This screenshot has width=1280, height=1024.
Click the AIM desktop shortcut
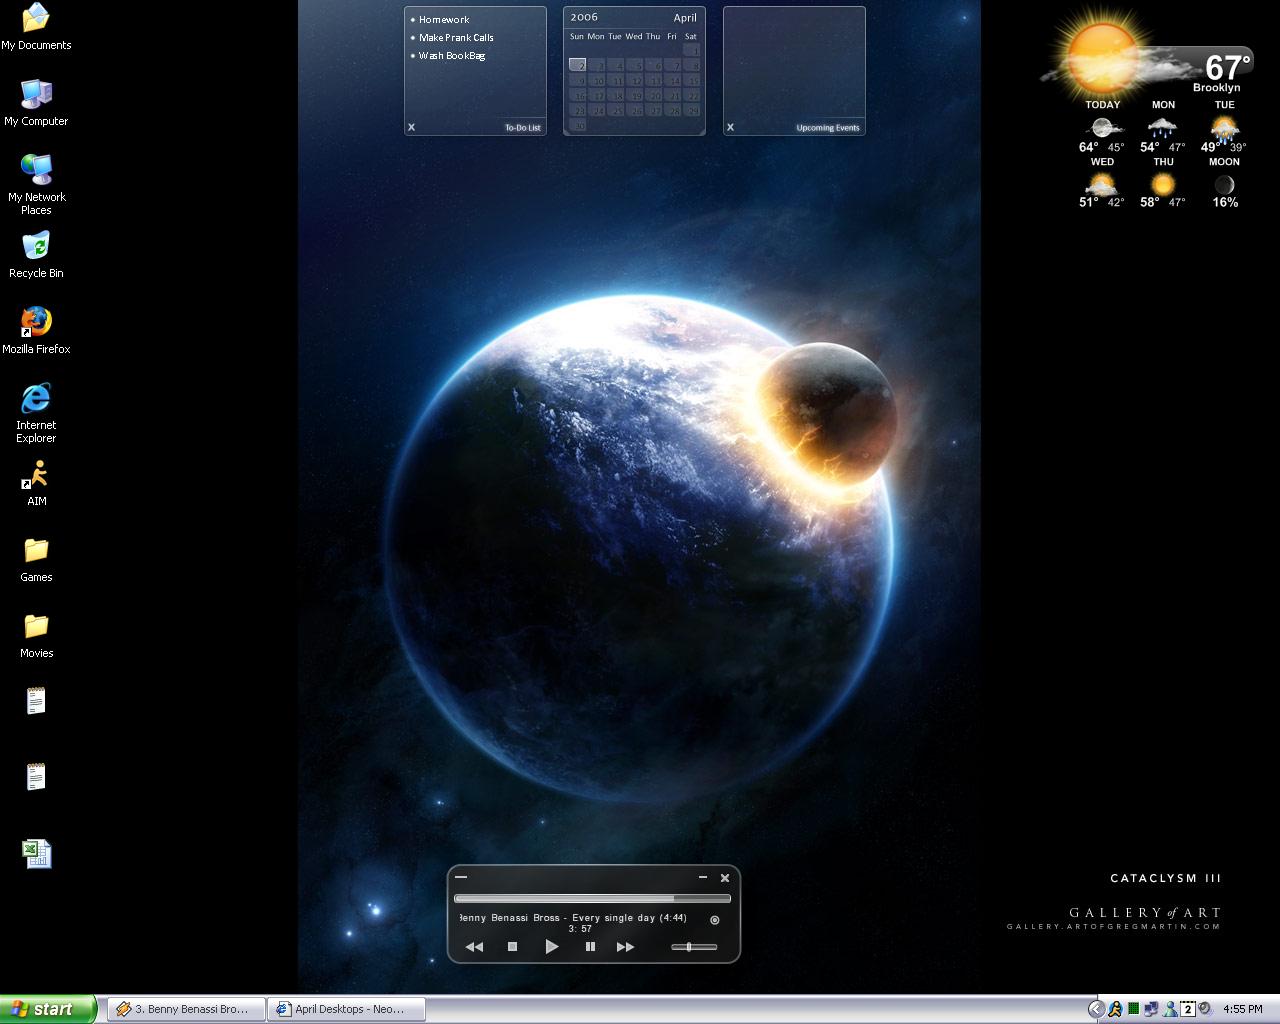click(x=36, y=475)
